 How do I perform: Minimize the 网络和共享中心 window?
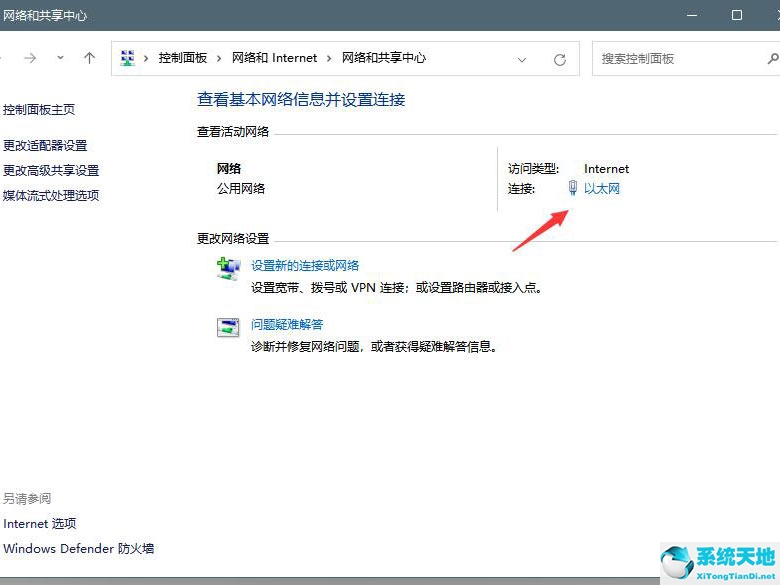pos(692,15)
